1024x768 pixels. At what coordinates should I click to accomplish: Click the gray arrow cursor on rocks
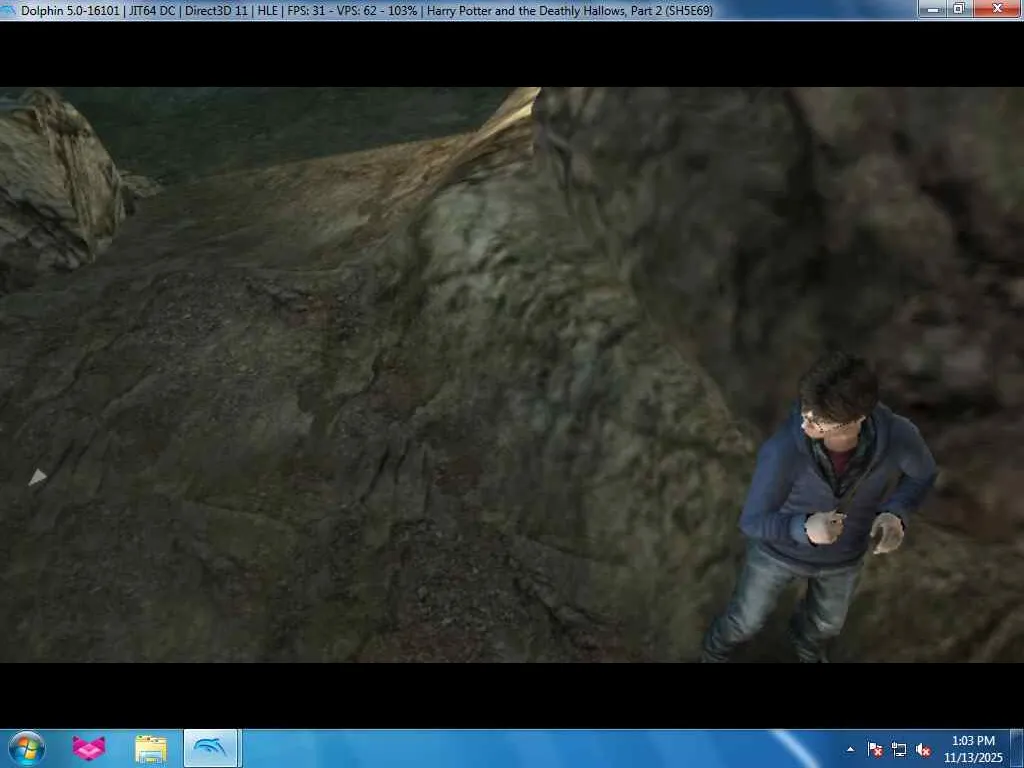(x=37, y=477)
